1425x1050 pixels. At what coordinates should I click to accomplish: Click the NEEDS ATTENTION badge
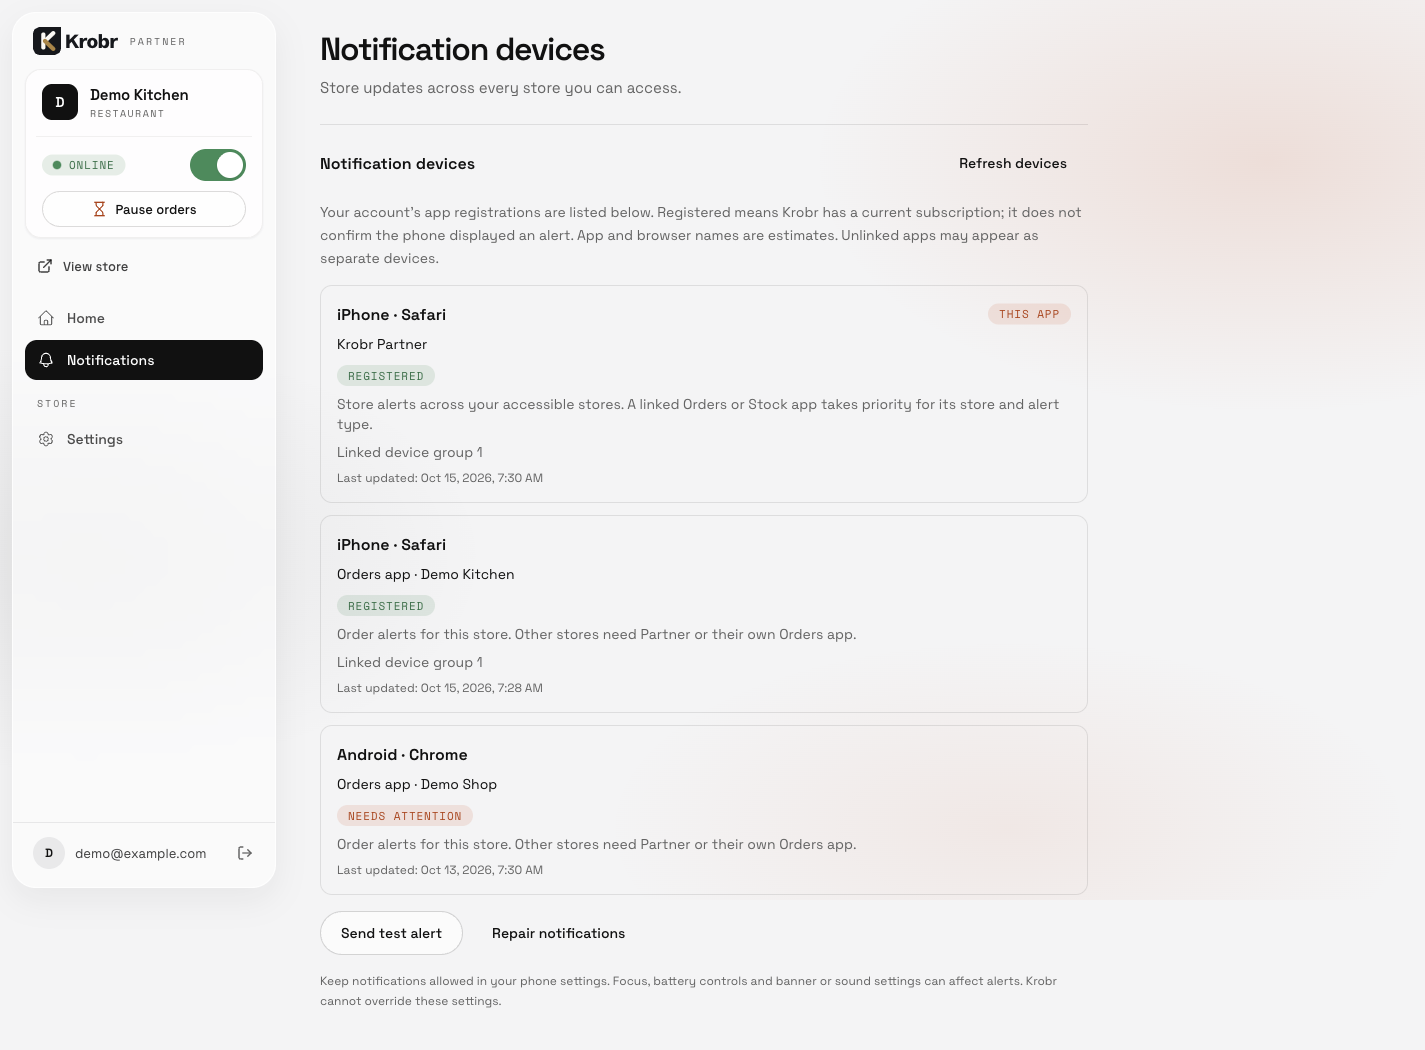(405, 816)
